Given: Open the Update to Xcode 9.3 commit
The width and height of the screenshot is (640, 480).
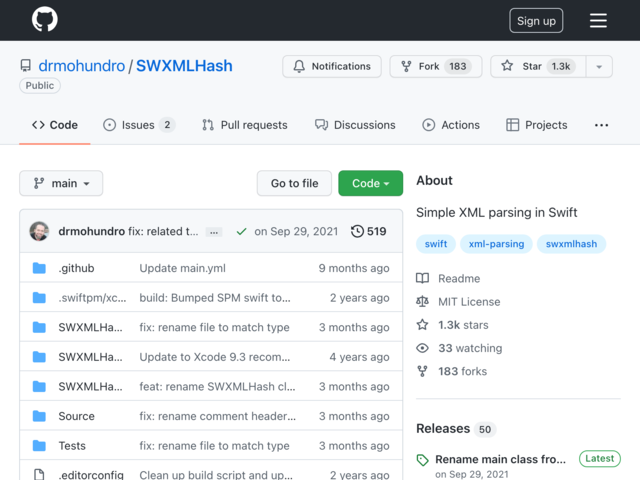Looking at the screenshot, I should (x=215, y=357).
